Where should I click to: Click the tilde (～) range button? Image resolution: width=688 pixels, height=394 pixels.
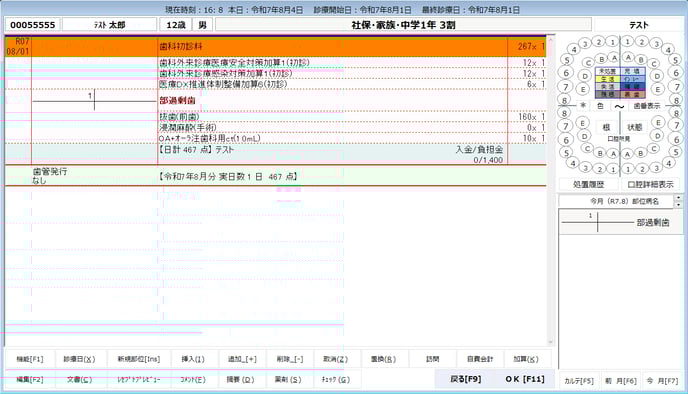619,106
